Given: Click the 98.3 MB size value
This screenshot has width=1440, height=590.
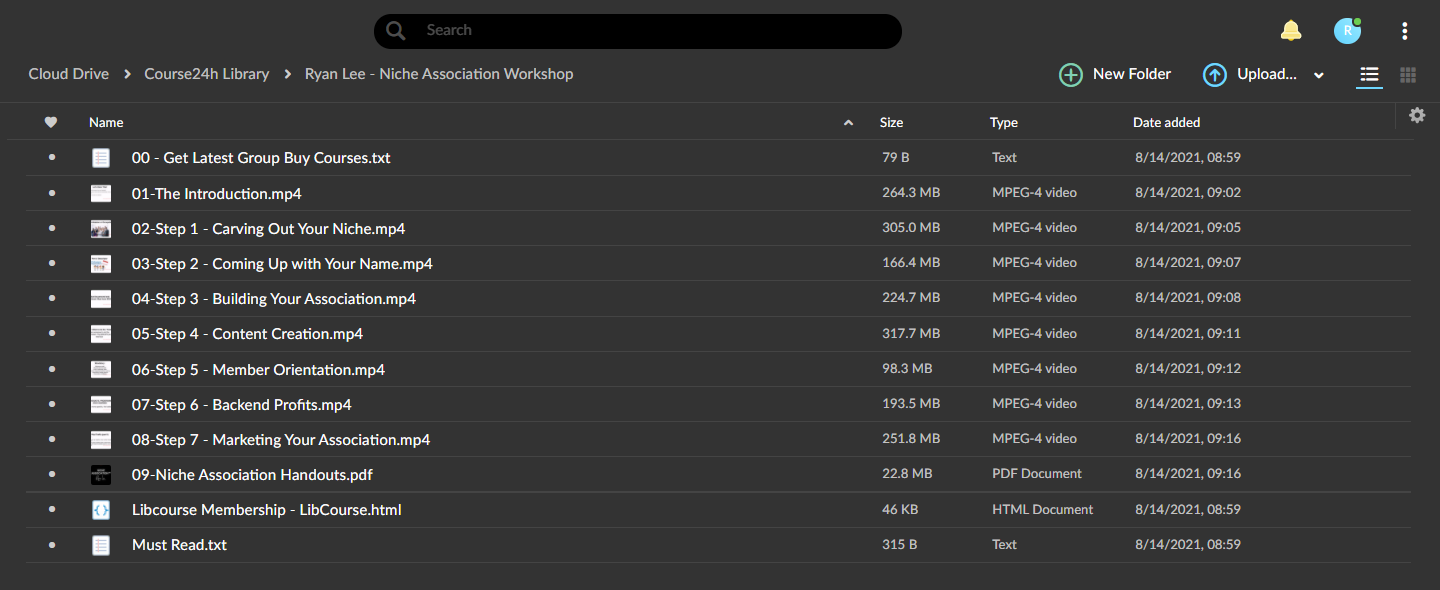Looking at the screenshot, I should tap(907, 369).
